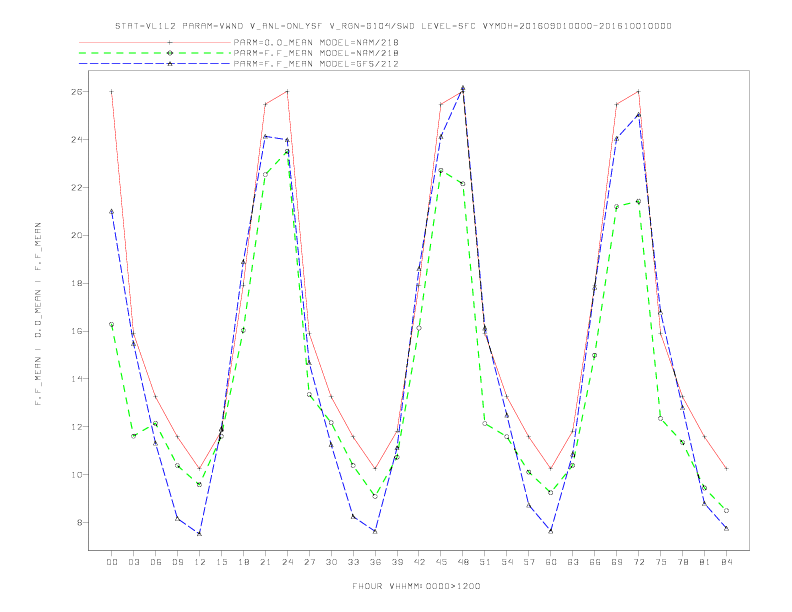Image resolution: width=792 pixels, height=612 pixels.
Task: Click x-axis forecast hour label 27
Action: (x=309, y=562)
